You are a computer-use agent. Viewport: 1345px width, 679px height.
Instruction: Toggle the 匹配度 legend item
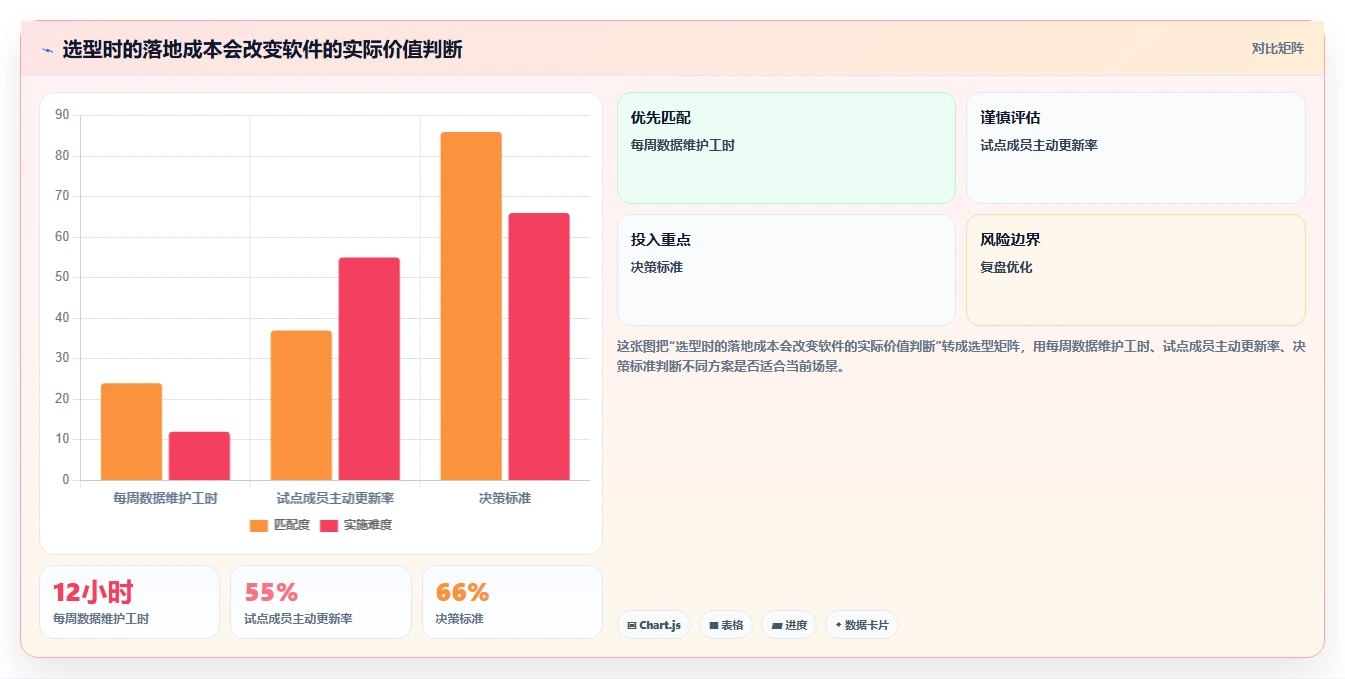point(279,525)
